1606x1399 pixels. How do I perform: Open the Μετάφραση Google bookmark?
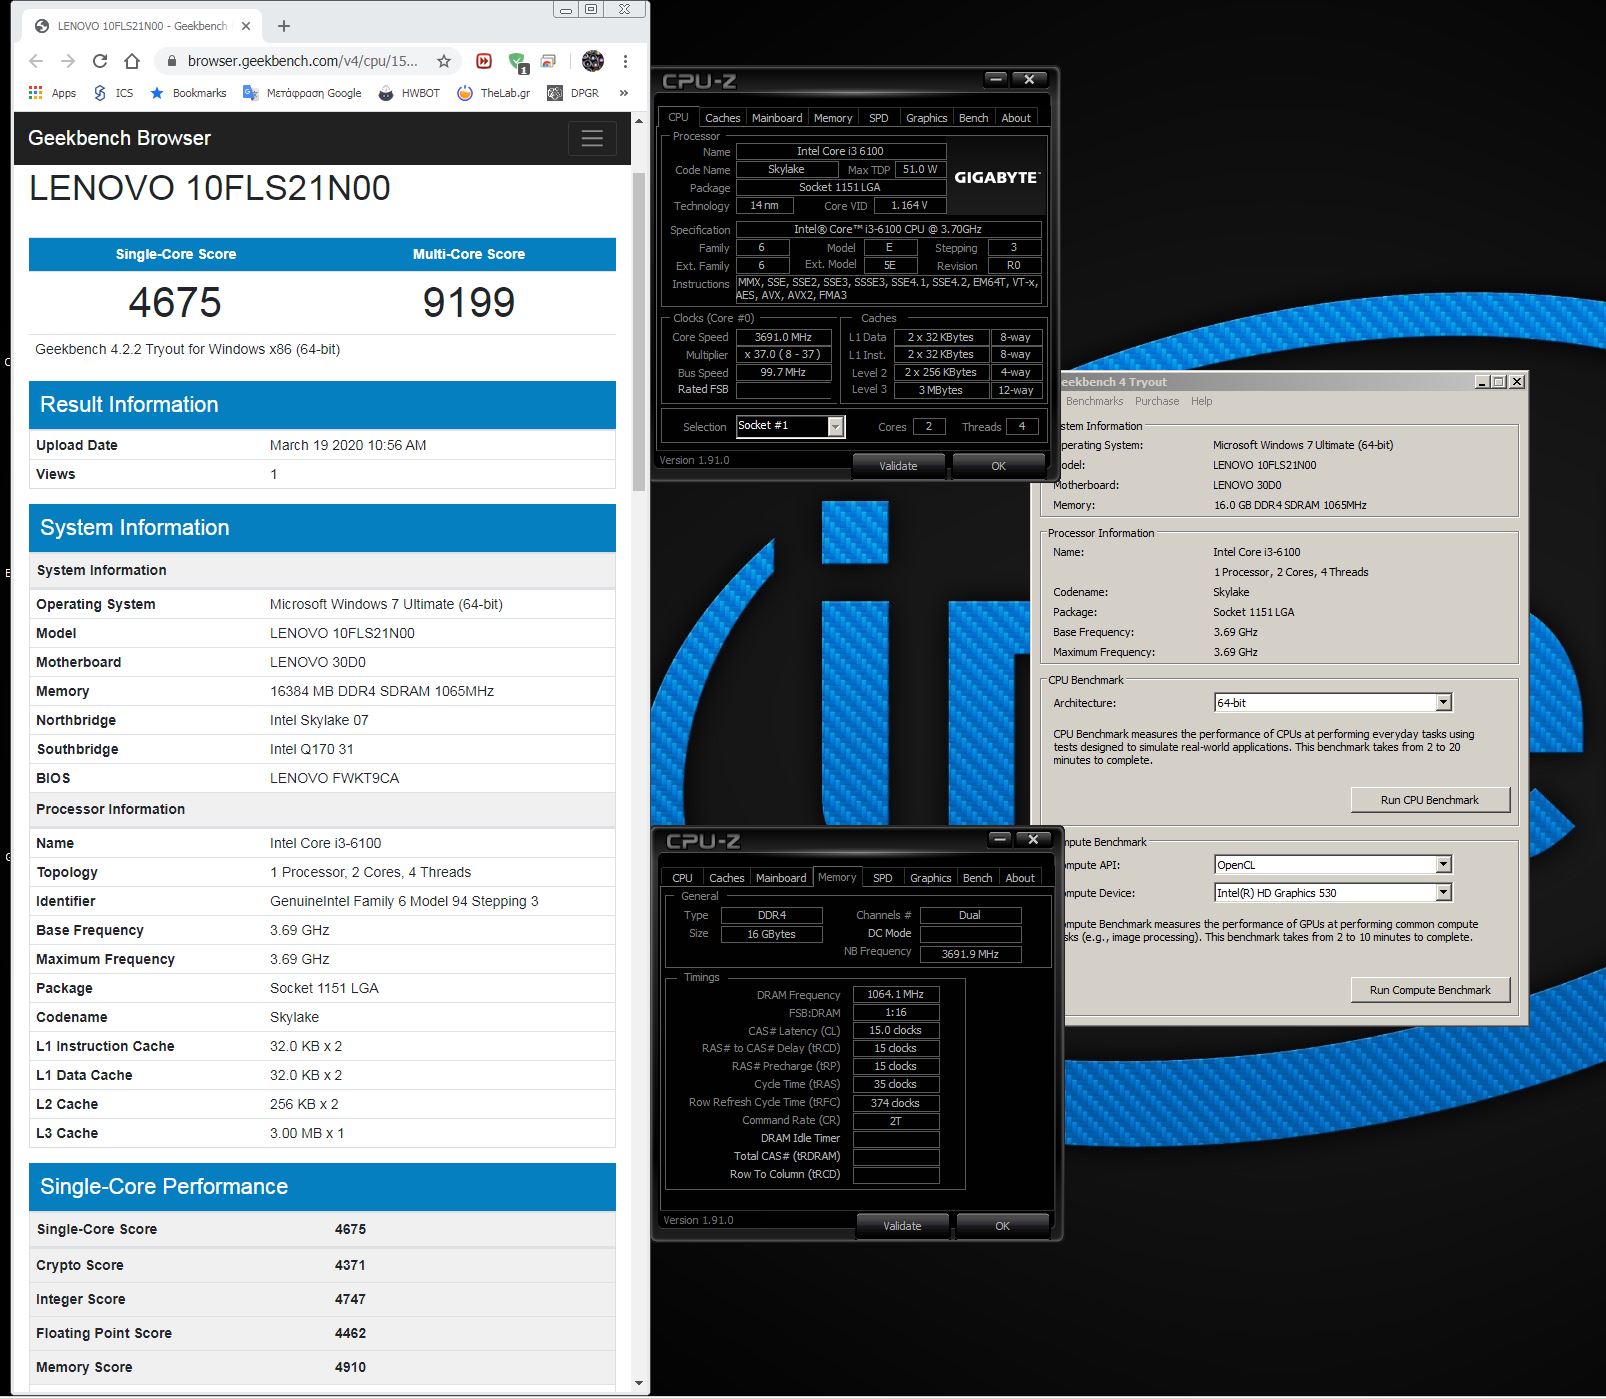(x=302, y=93)
